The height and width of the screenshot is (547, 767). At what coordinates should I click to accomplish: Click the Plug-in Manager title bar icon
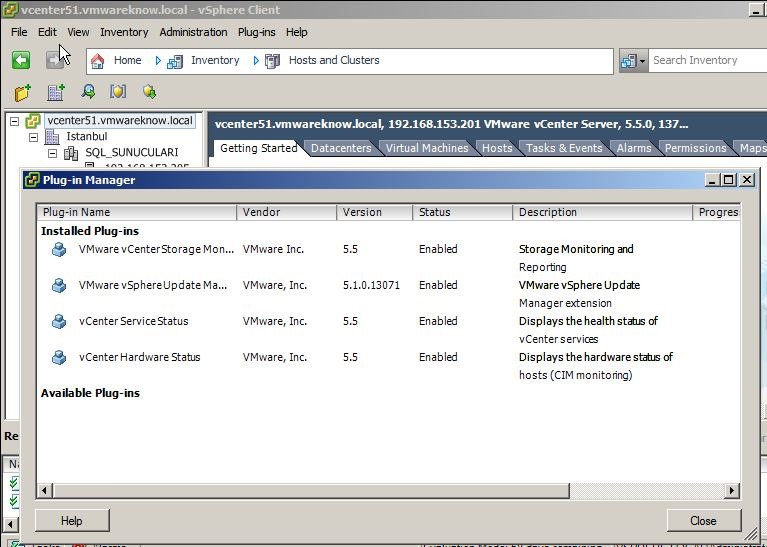point(32,180)
